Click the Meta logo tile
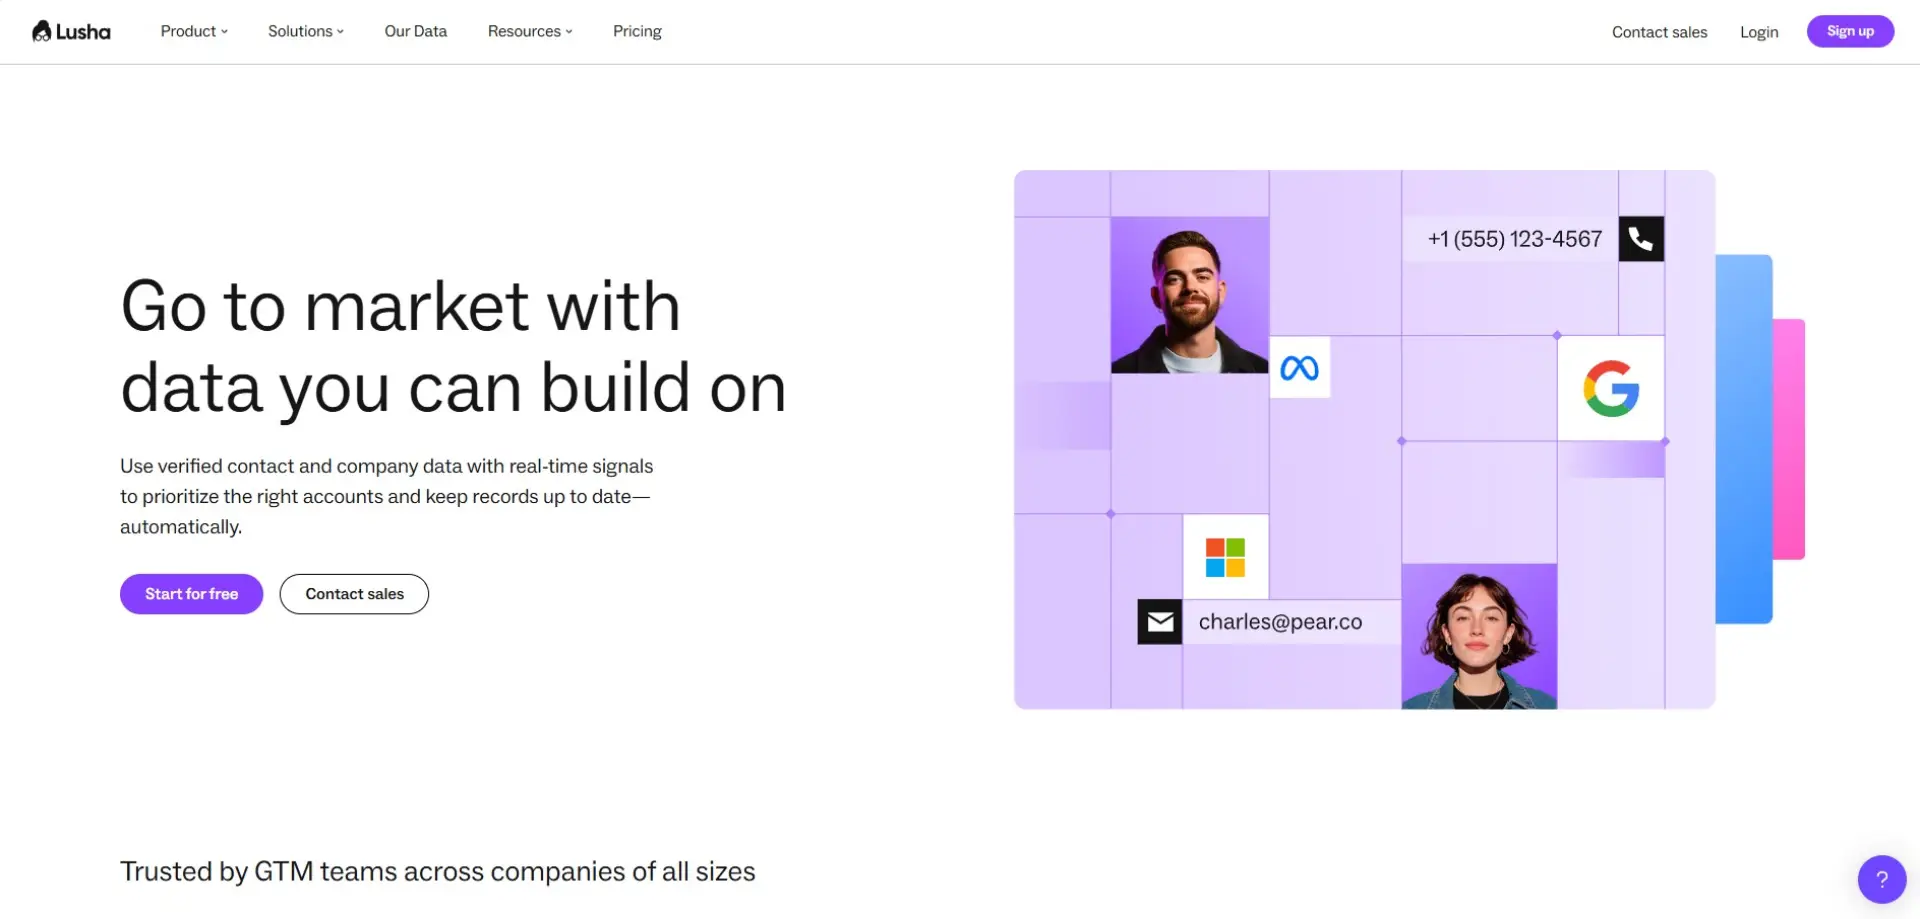The height and width of the screenshot is (919, 1920). (x=1300, y=368)
